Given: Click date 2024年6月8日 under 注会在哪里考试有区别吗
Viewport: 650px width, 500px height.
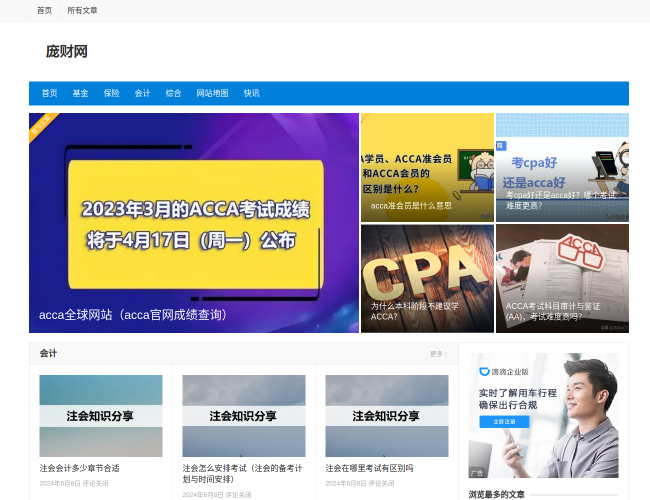Looking at the screenshot, I should 346,483.
